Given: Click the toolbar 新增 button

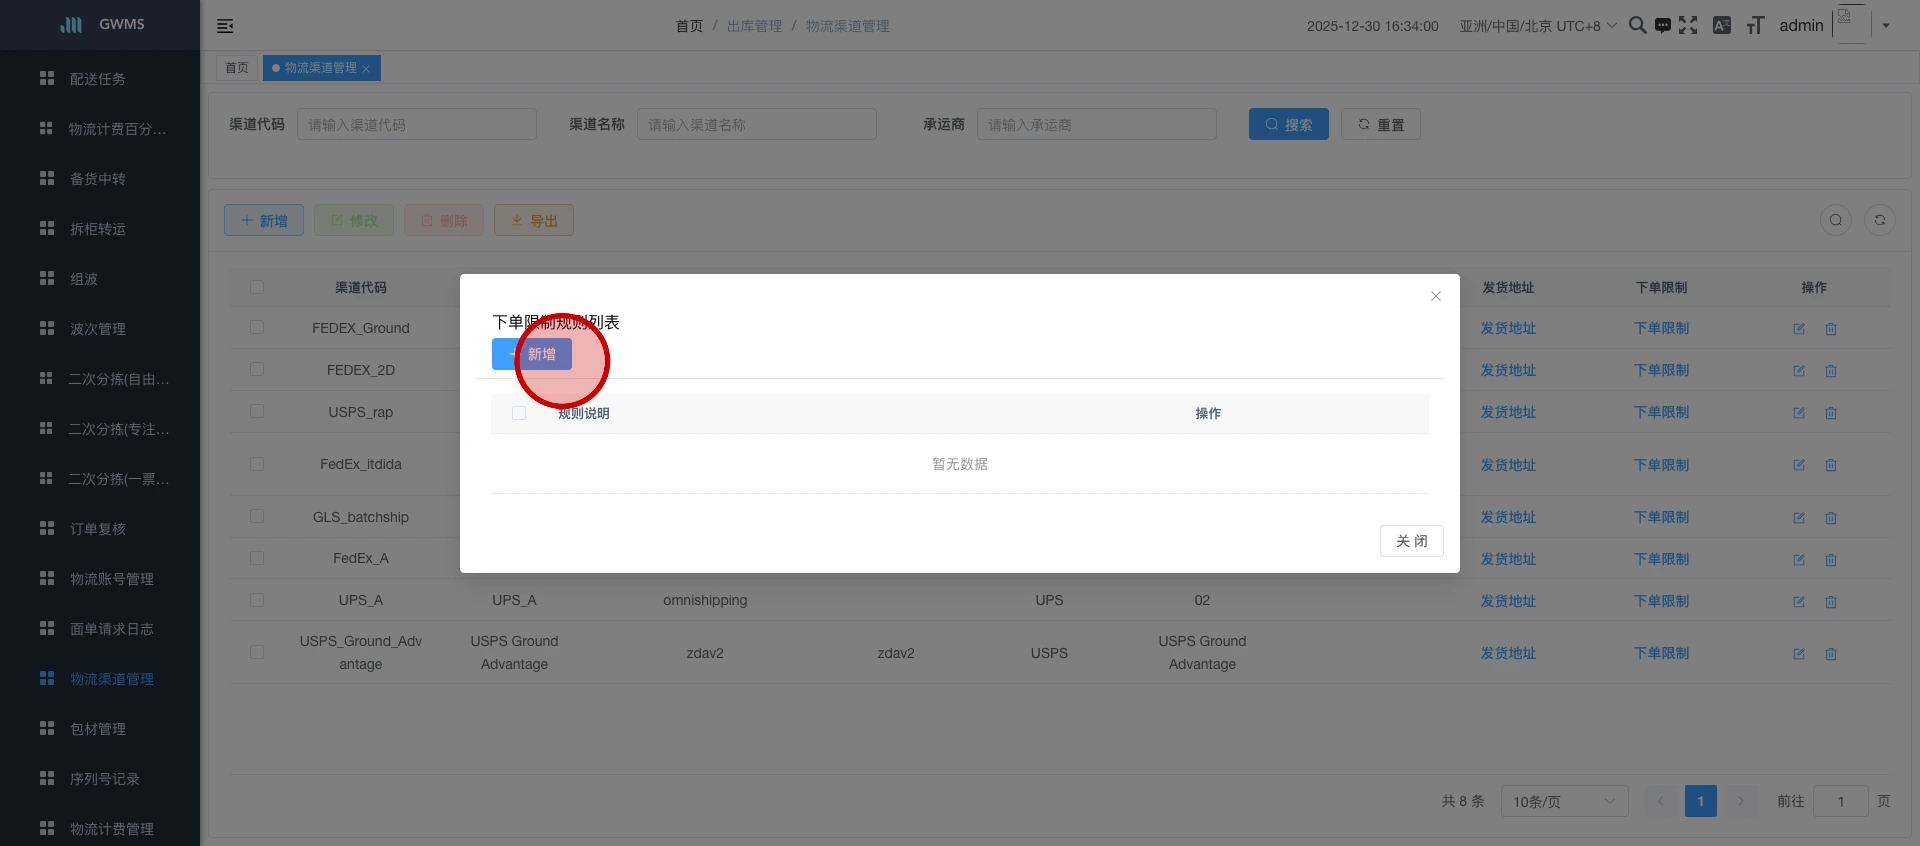Looking at the screenshot, I should [264, 220].
